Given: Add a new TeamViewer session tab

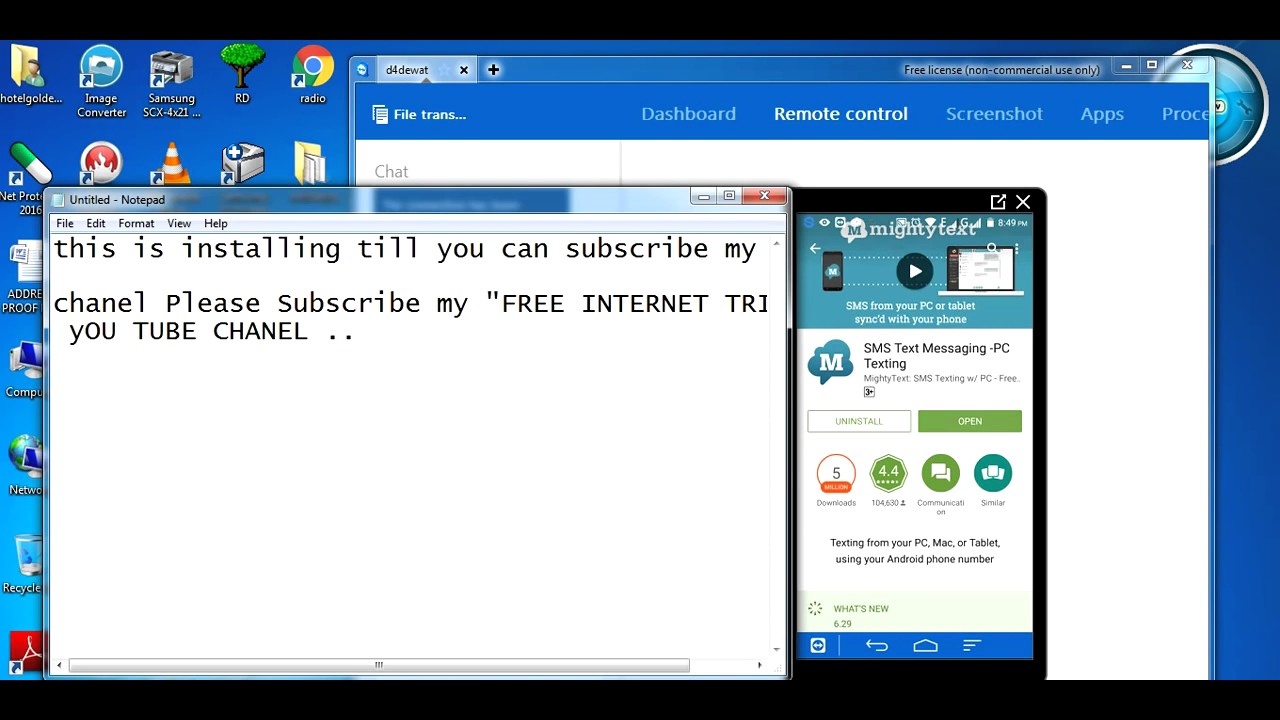Looking at the screenshot, I should 493,70.
